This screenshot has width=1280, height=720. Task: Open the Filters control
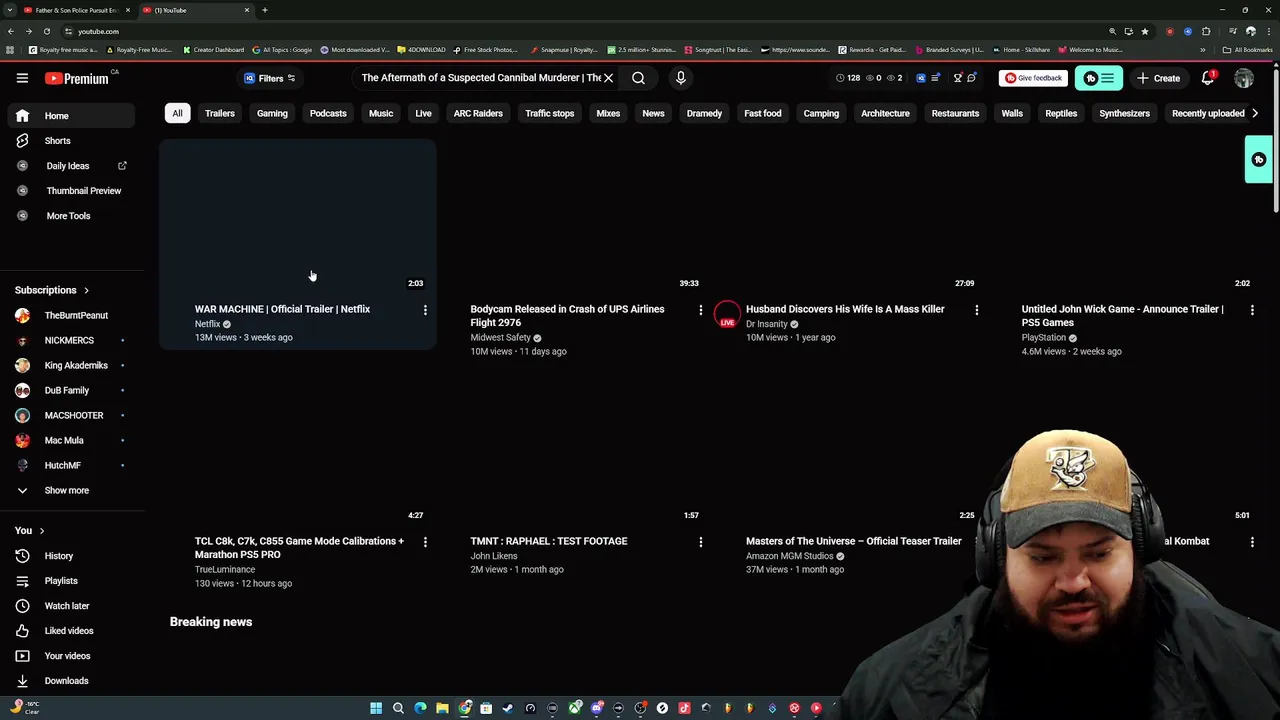click(270, 78)
